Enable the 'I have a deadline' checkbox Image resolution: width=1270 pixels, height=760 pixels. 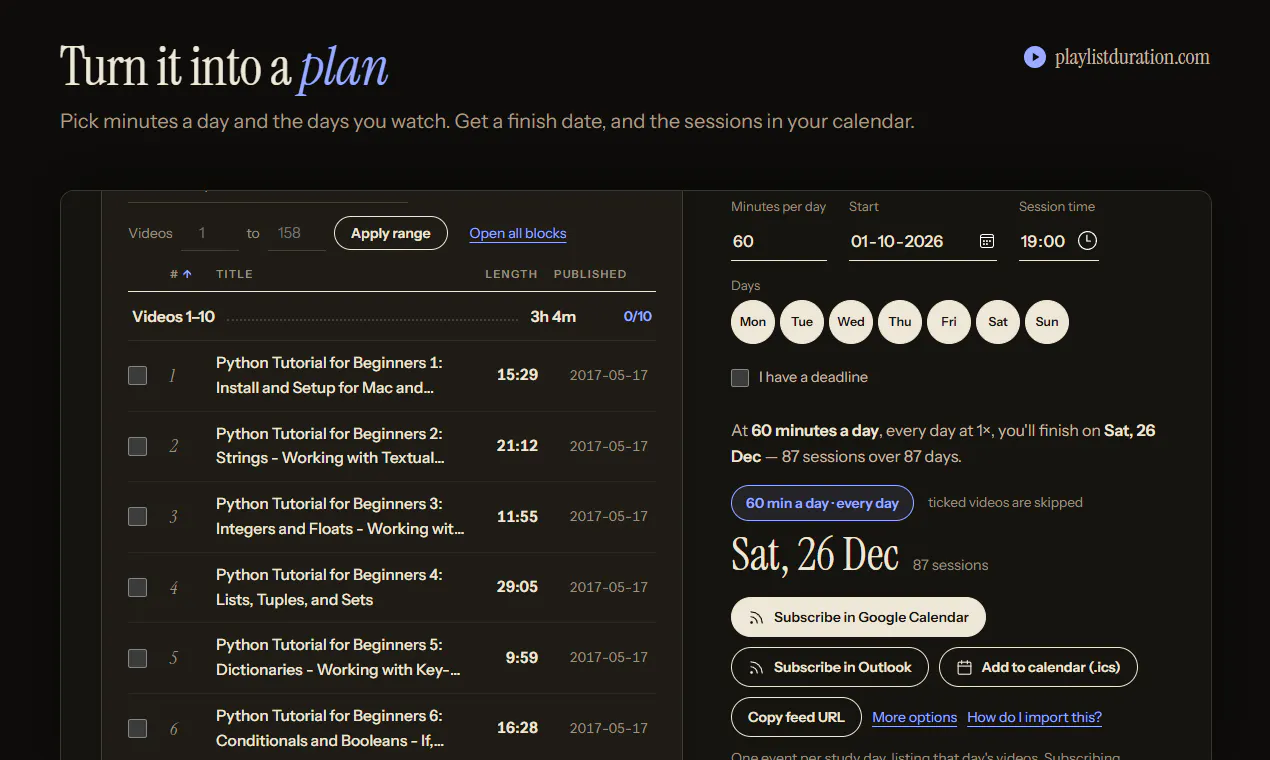click(x=740, y=378)
